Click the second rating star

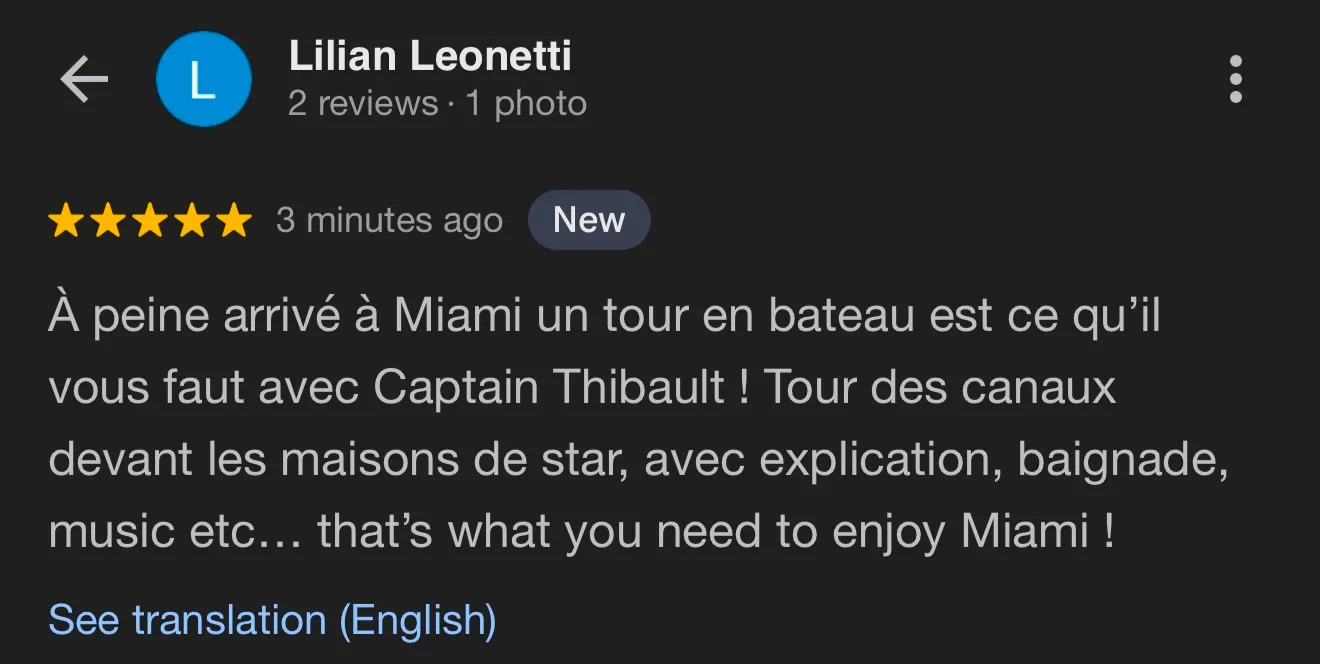click(x=108, y=221)
